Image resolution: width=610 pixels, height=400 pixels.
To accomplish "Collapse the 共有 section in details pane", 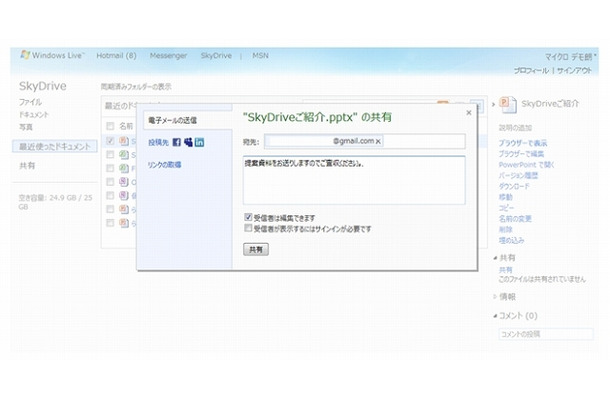I will pos(495,258).
